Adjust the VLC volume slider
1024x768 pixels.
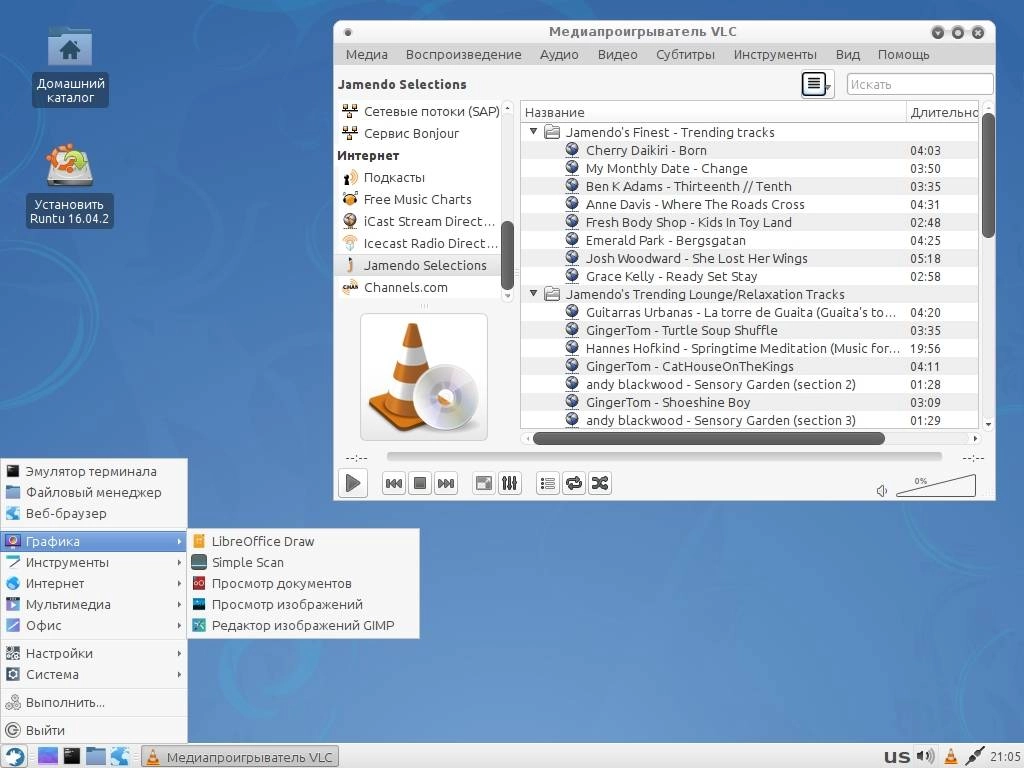pos(936,486)
